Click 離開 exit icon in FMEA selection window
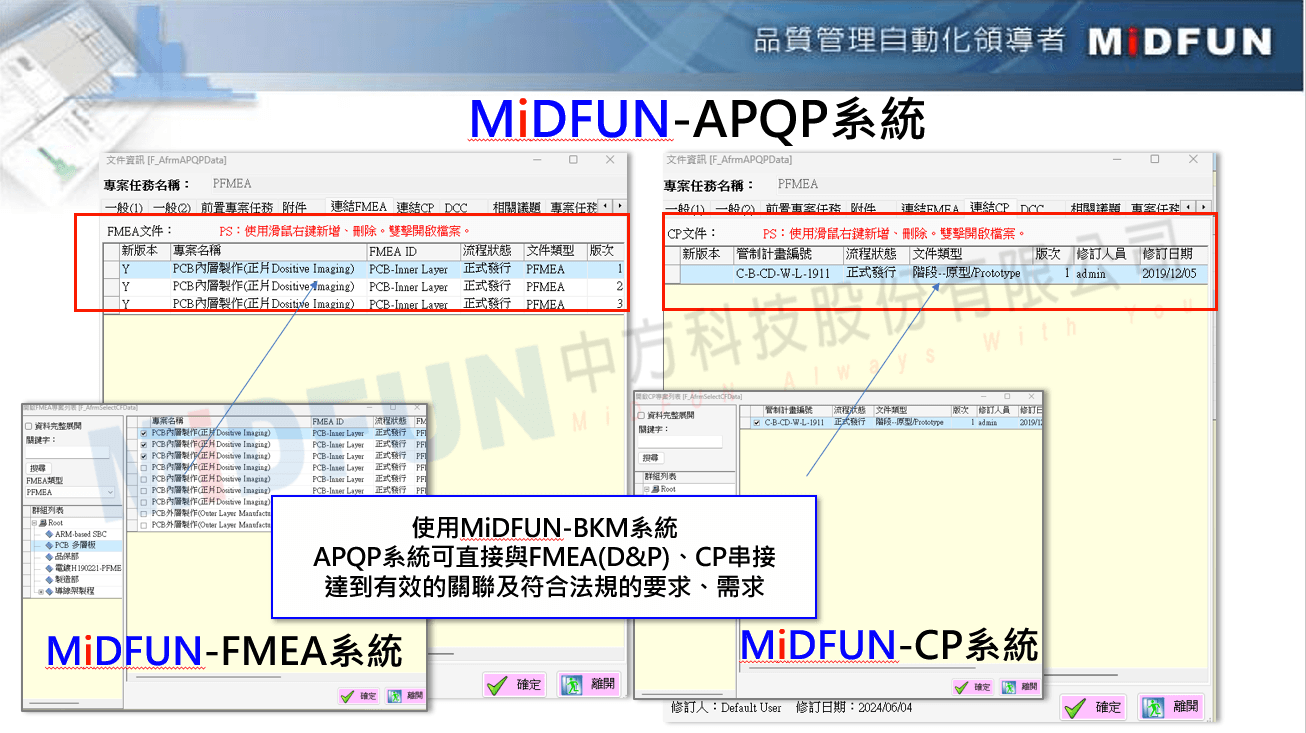This screenshot has height=733, width=1306. 394,696
